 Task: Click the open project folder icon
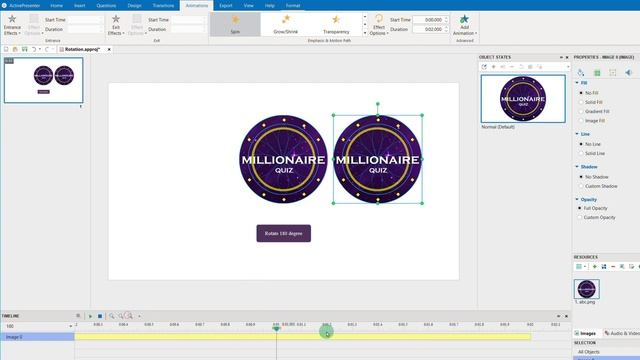15,49
